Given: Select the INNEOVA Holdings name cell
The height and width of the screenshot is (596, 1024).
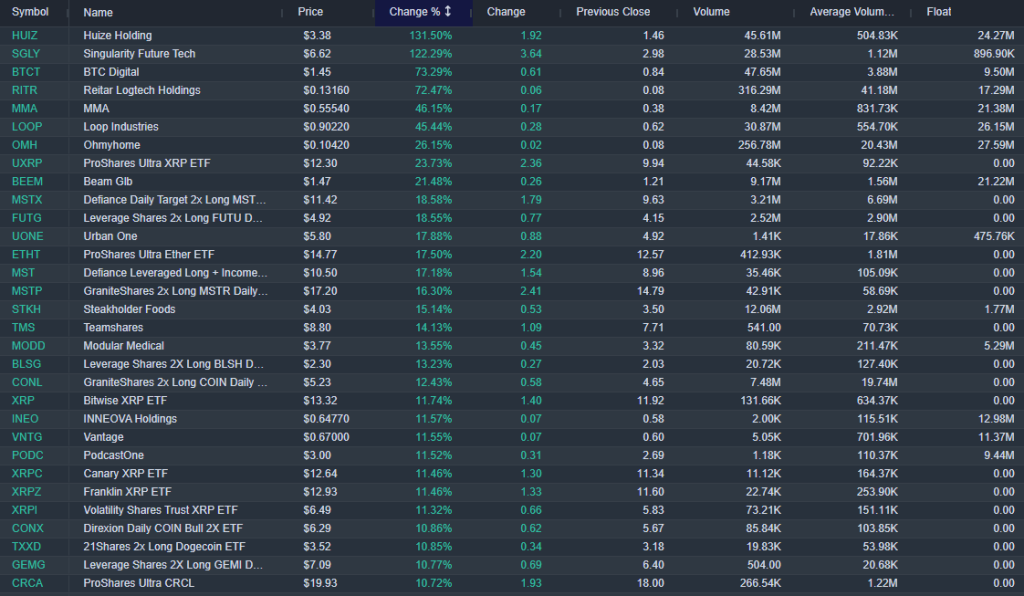Looking at the screenshot, I should pos(130,419).
